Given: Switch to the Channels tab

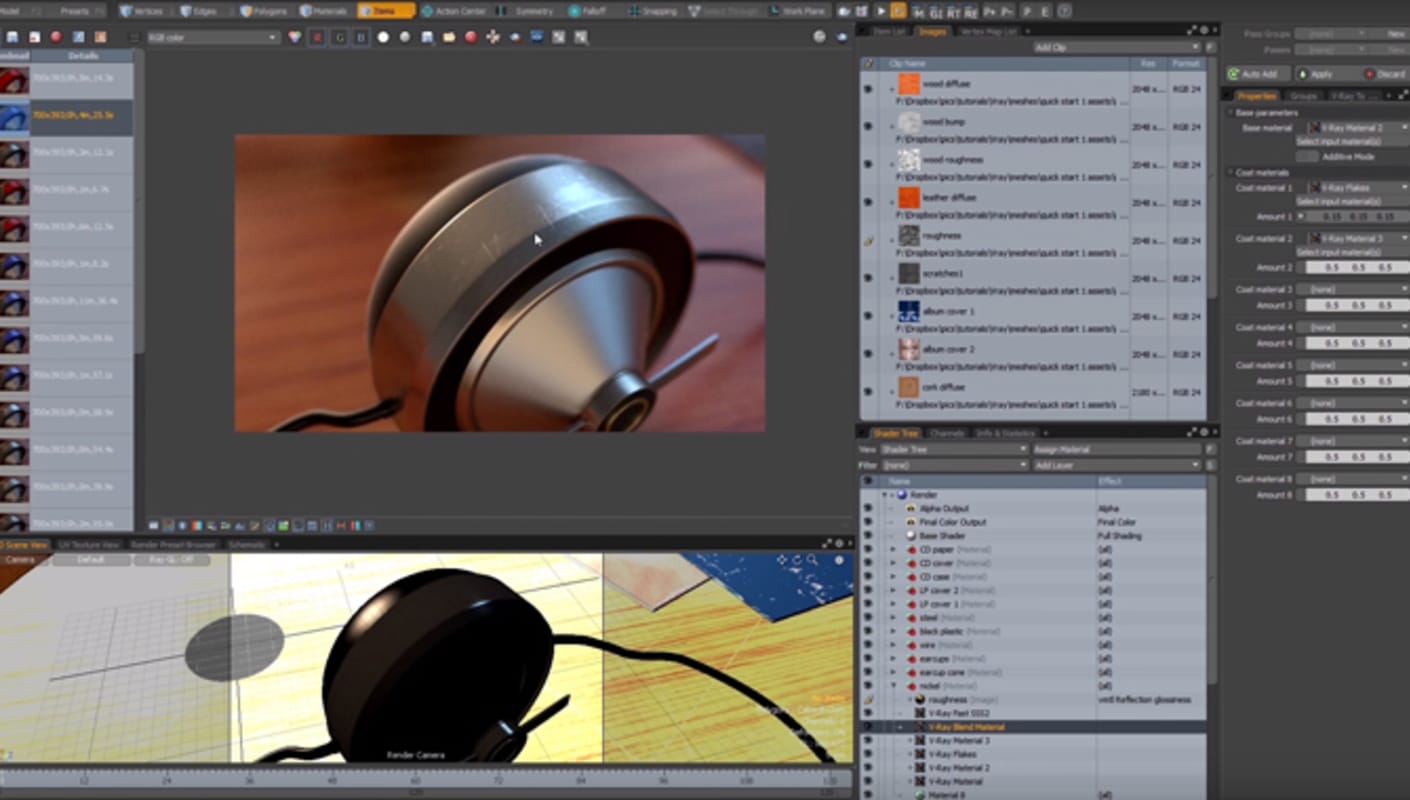Looking at the screenshot, I should click(x=946, y=433).
